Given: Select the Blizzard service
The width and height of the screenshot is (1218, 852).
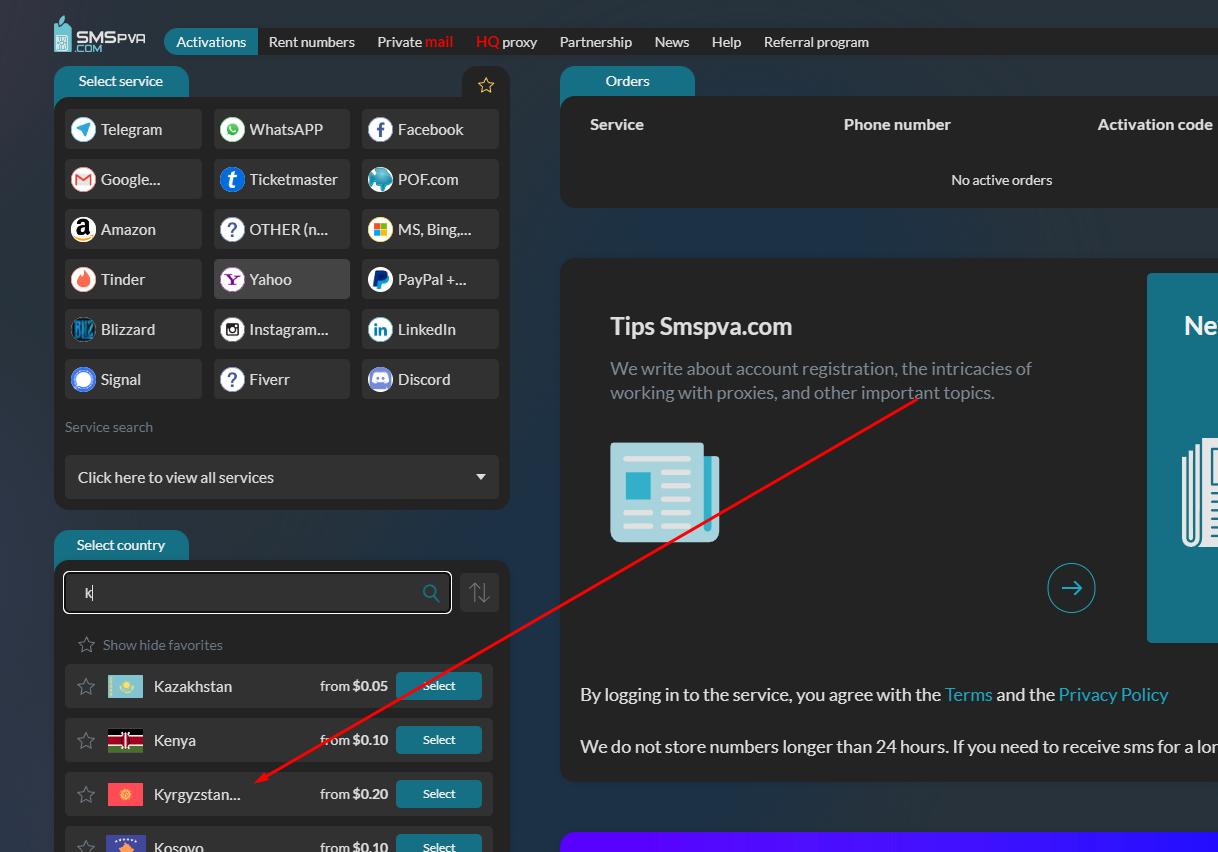Looking at the screenshot, I should click(133, 329).
